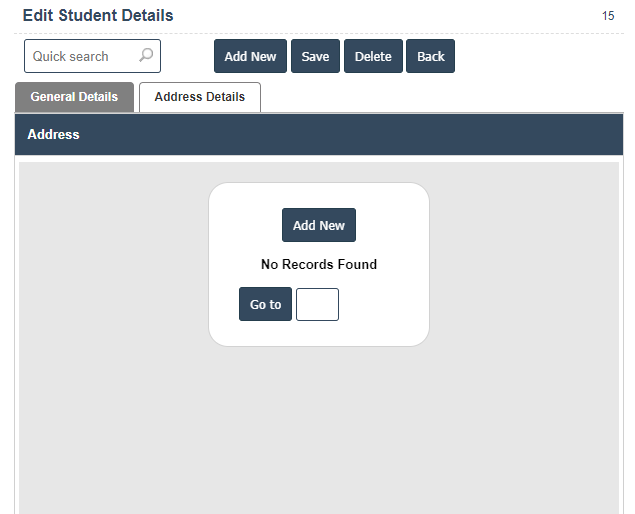Focus the Quick search text field
The image size is (635, 514).
coord(82,56)
